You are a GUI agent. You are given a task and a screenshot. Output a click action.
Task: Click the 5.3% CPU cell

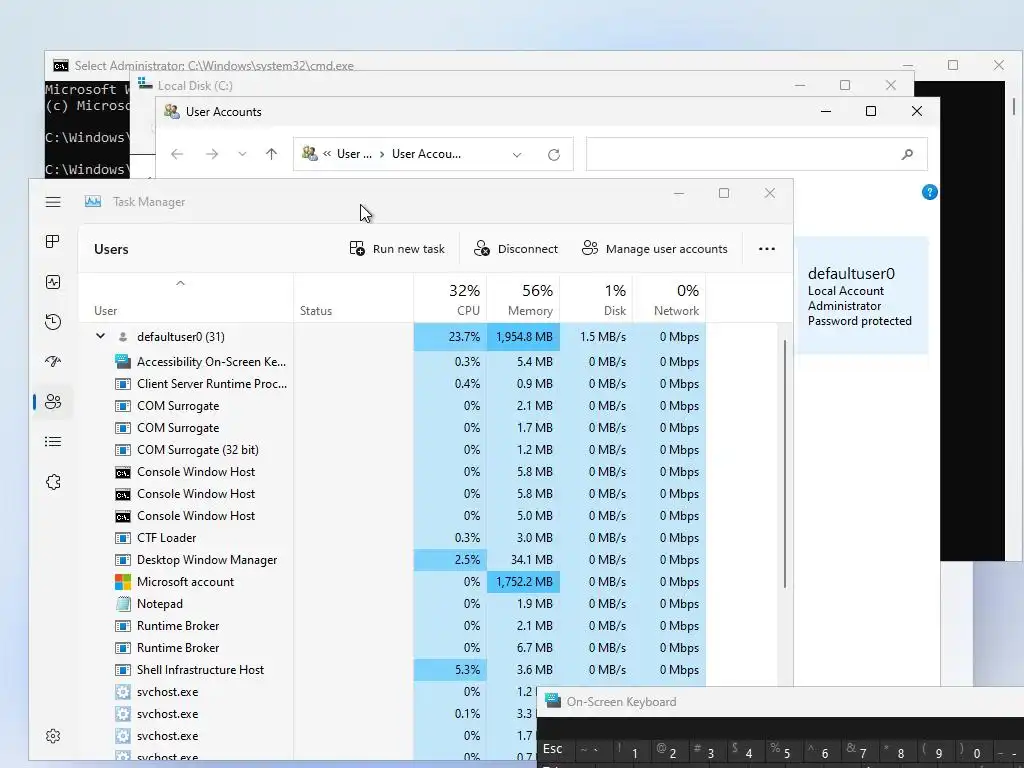click(x=450, y=670)
